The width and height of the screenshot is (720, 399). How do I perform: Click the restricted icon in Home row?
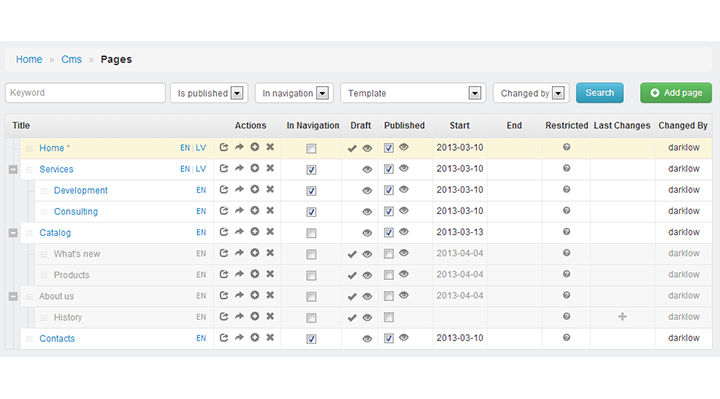(567, 147)
